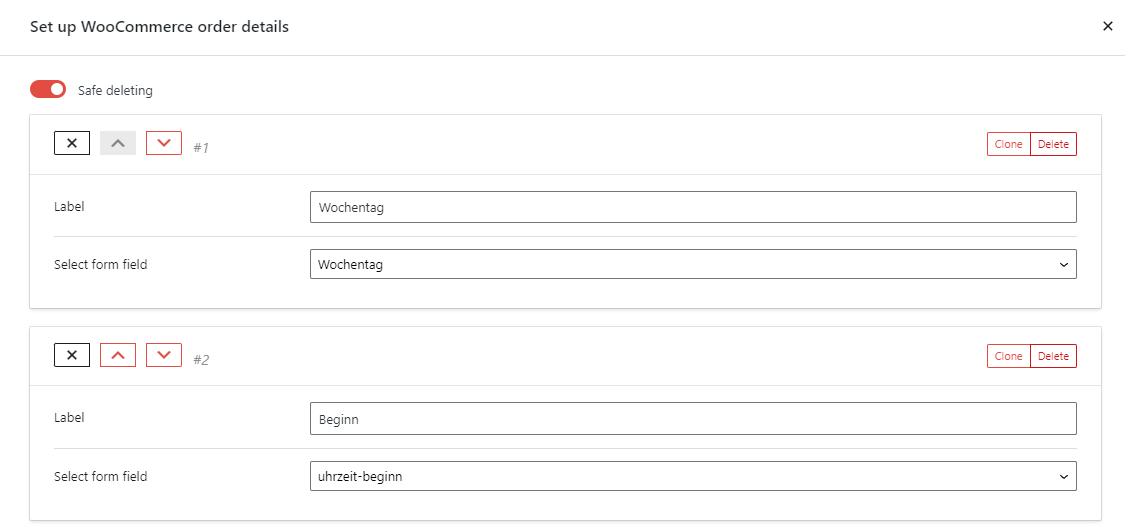Click the Label field containing Wochentag
Viewport: 1125px width, 526px height.
(693, 207)
